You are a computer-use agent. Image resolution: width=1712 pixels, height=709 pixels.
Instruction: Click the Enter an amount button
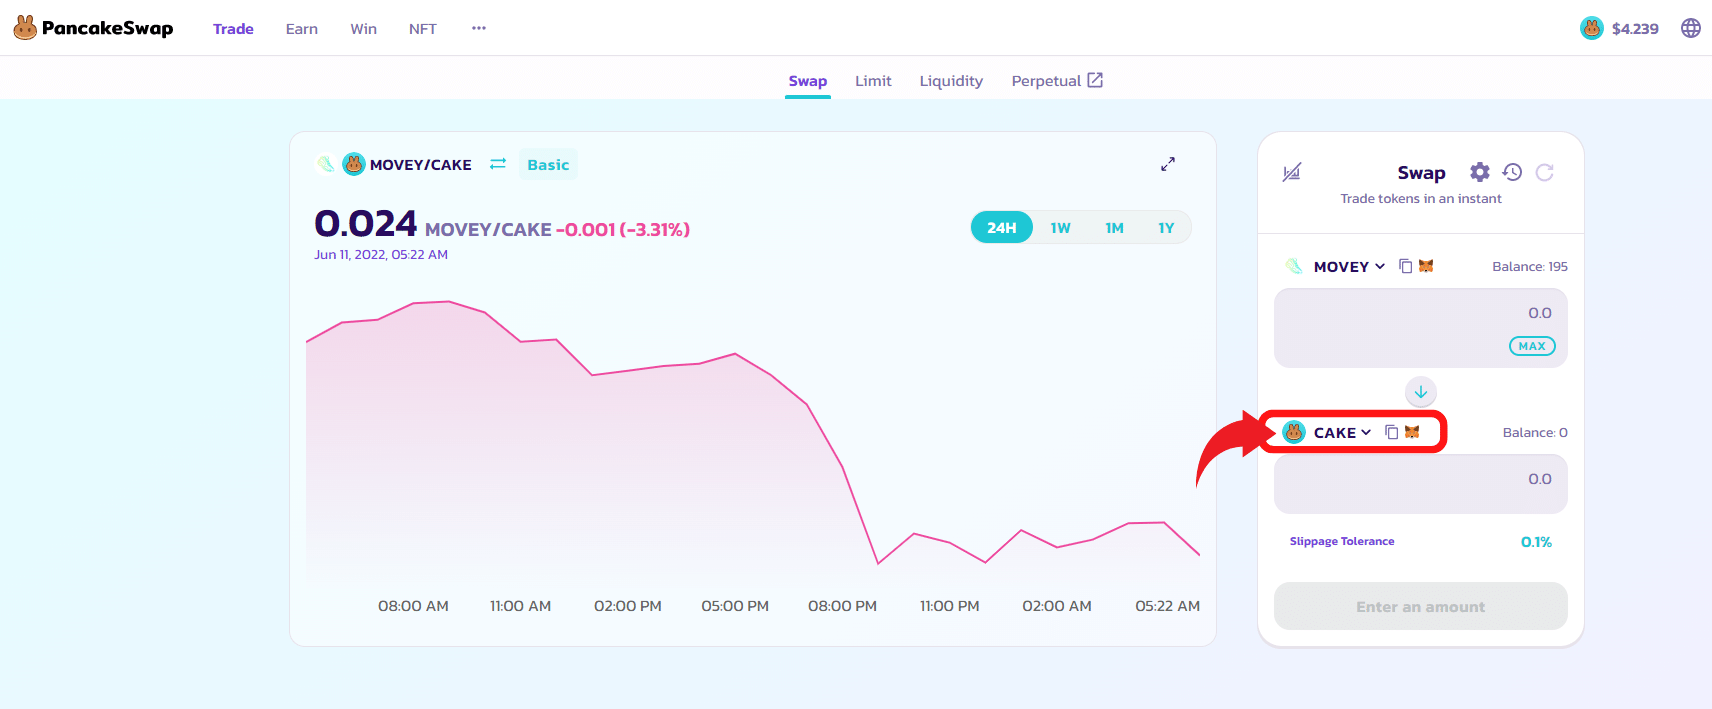click(x=1421, y=606)
